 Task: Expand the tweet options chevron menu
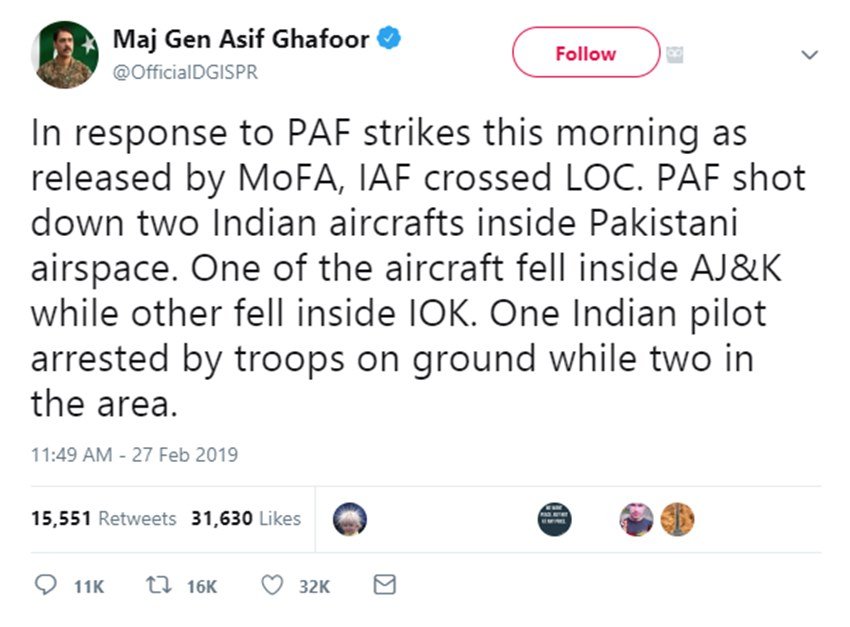pyautogui.click(x=810, y=55)
